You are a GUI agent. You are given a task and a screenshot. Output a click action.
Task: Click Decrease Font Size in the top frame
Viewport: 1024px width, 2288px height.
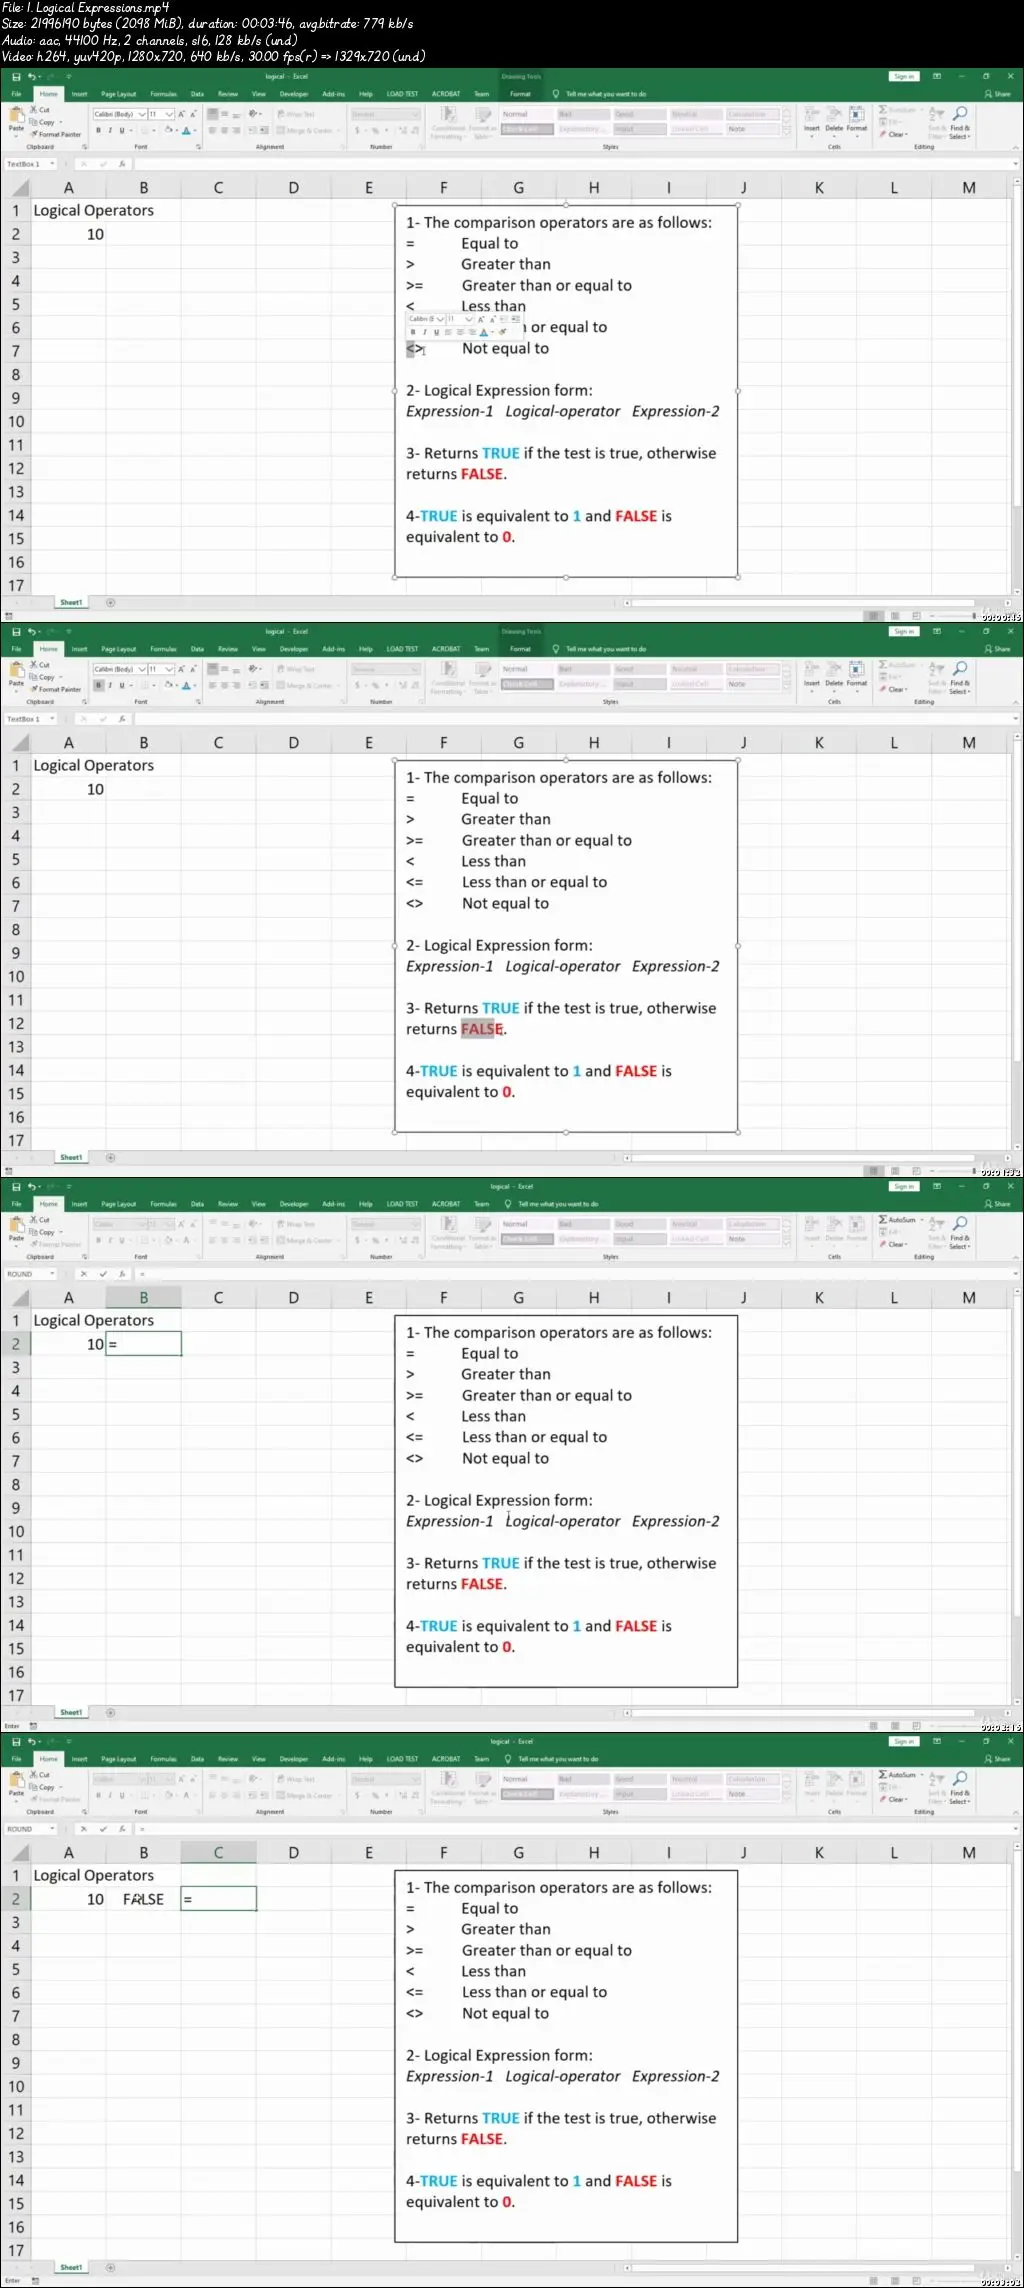click(x=193, y=114)
